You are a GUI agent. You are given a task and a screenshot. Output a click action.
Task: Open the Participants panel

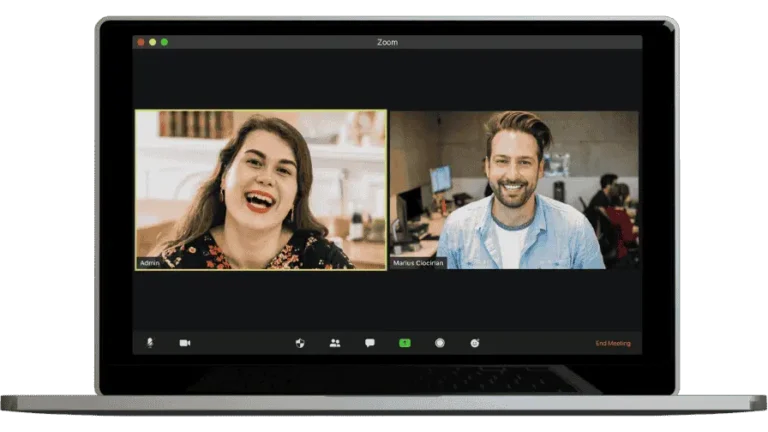(x=335, y=343)
